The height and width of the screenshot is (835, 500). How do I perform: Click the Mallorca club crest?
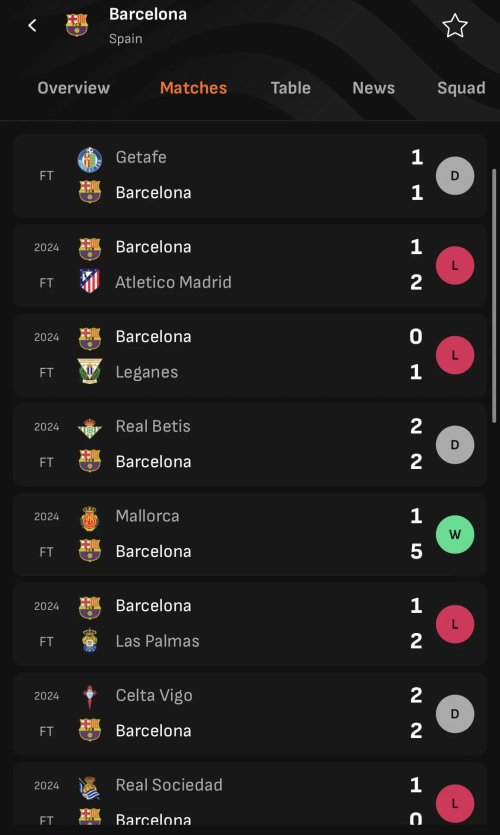click(x=89, y=518)
